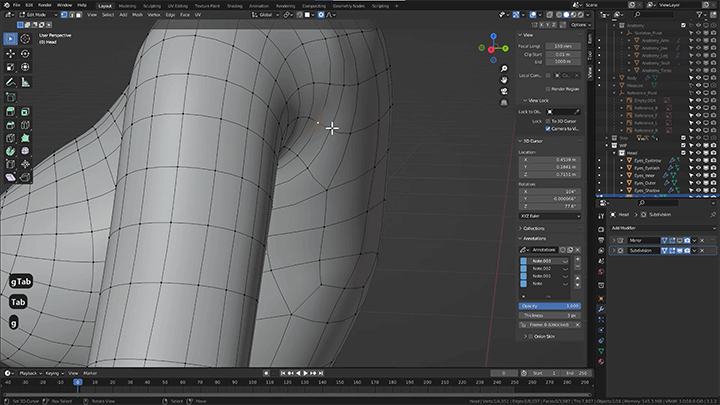Select the Smooth vertices tool
The height and width of the screenshot is (405, 720).
point(25,151)
